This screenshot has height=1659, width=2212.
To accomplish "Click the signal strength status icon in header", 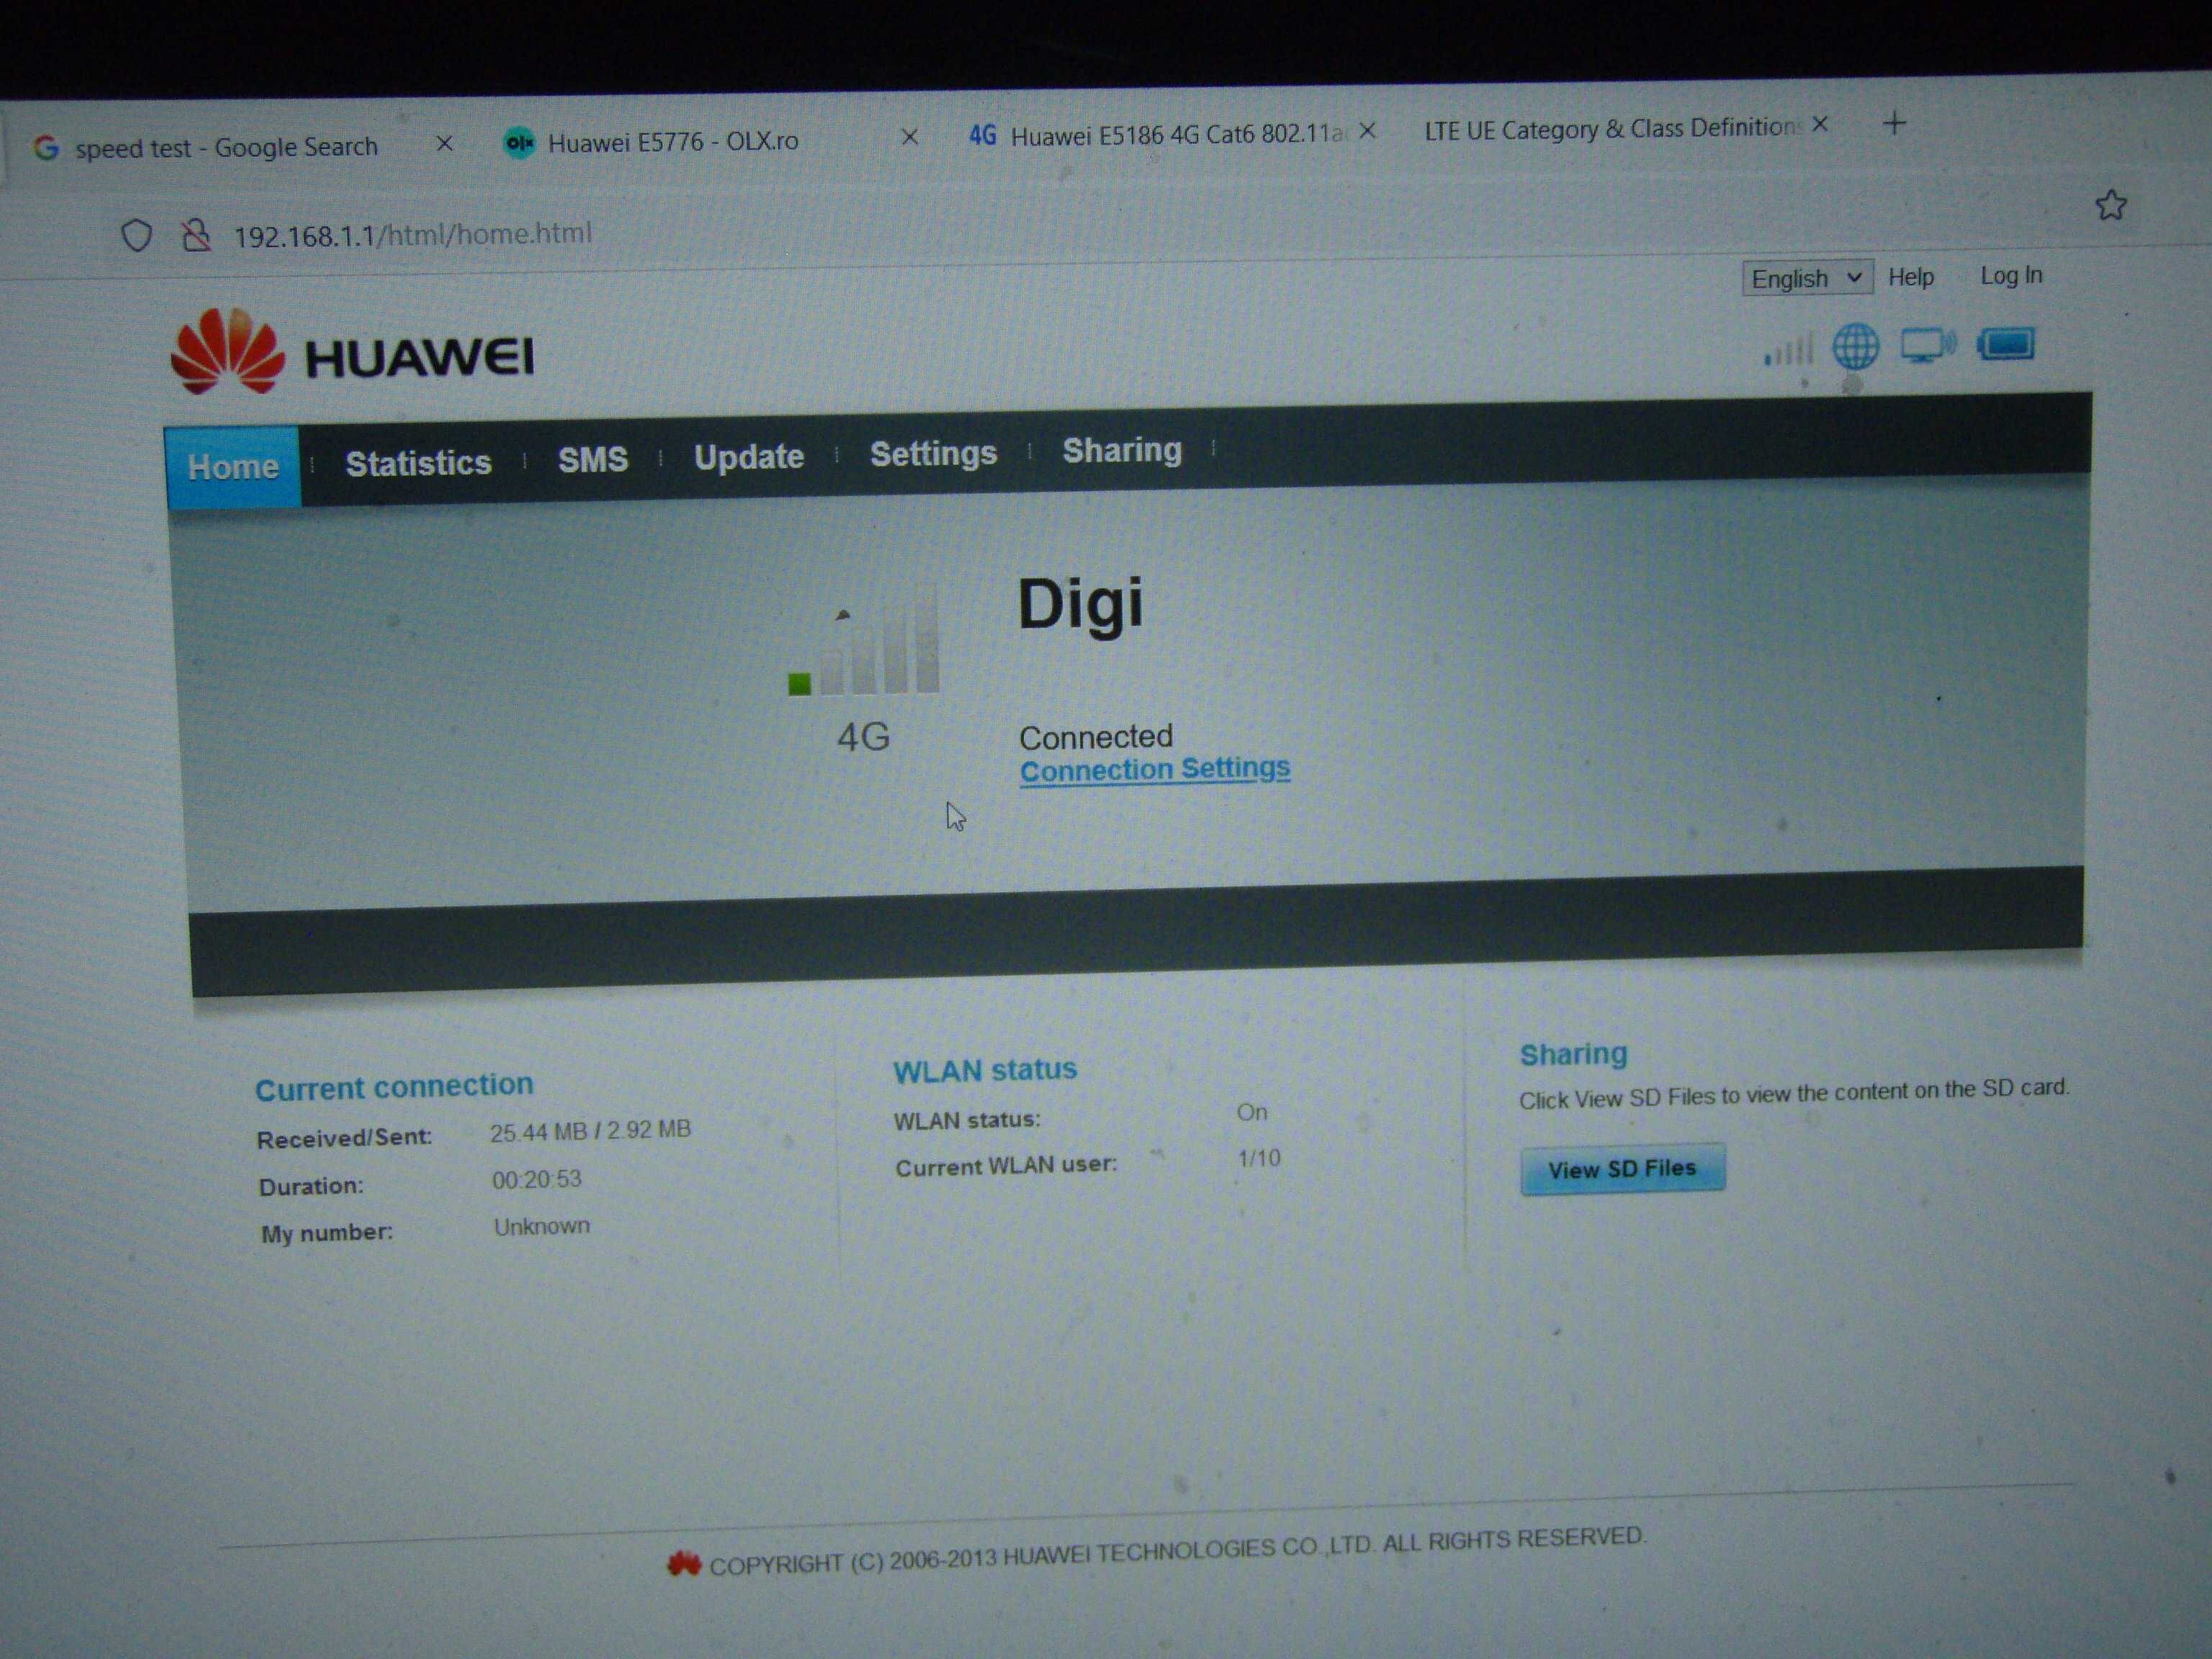I will [x=1789, y=350].
